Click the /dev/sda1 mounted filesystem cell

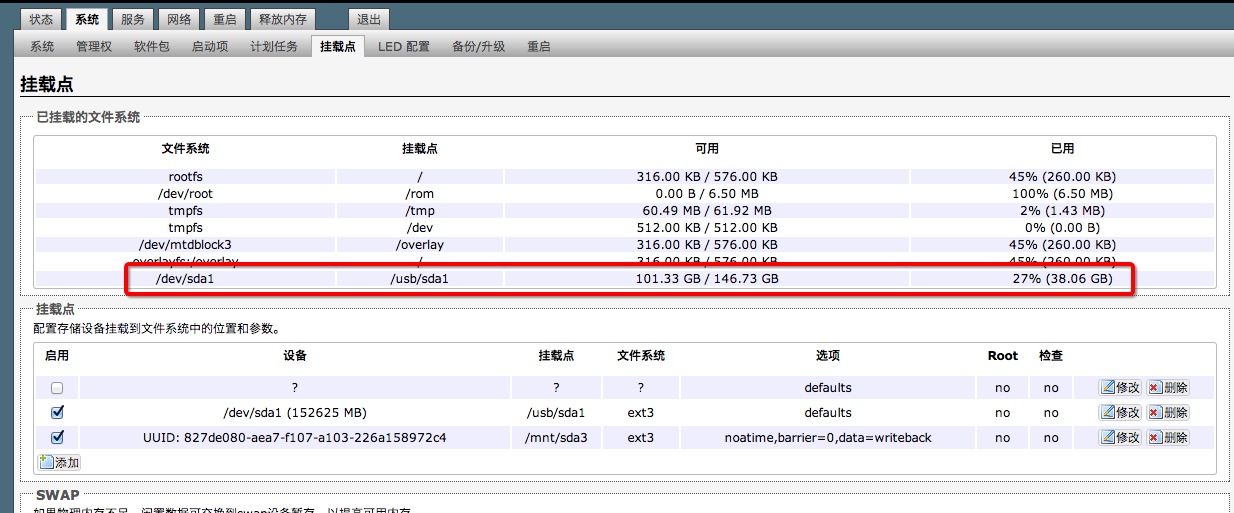[x=185, y=278]
